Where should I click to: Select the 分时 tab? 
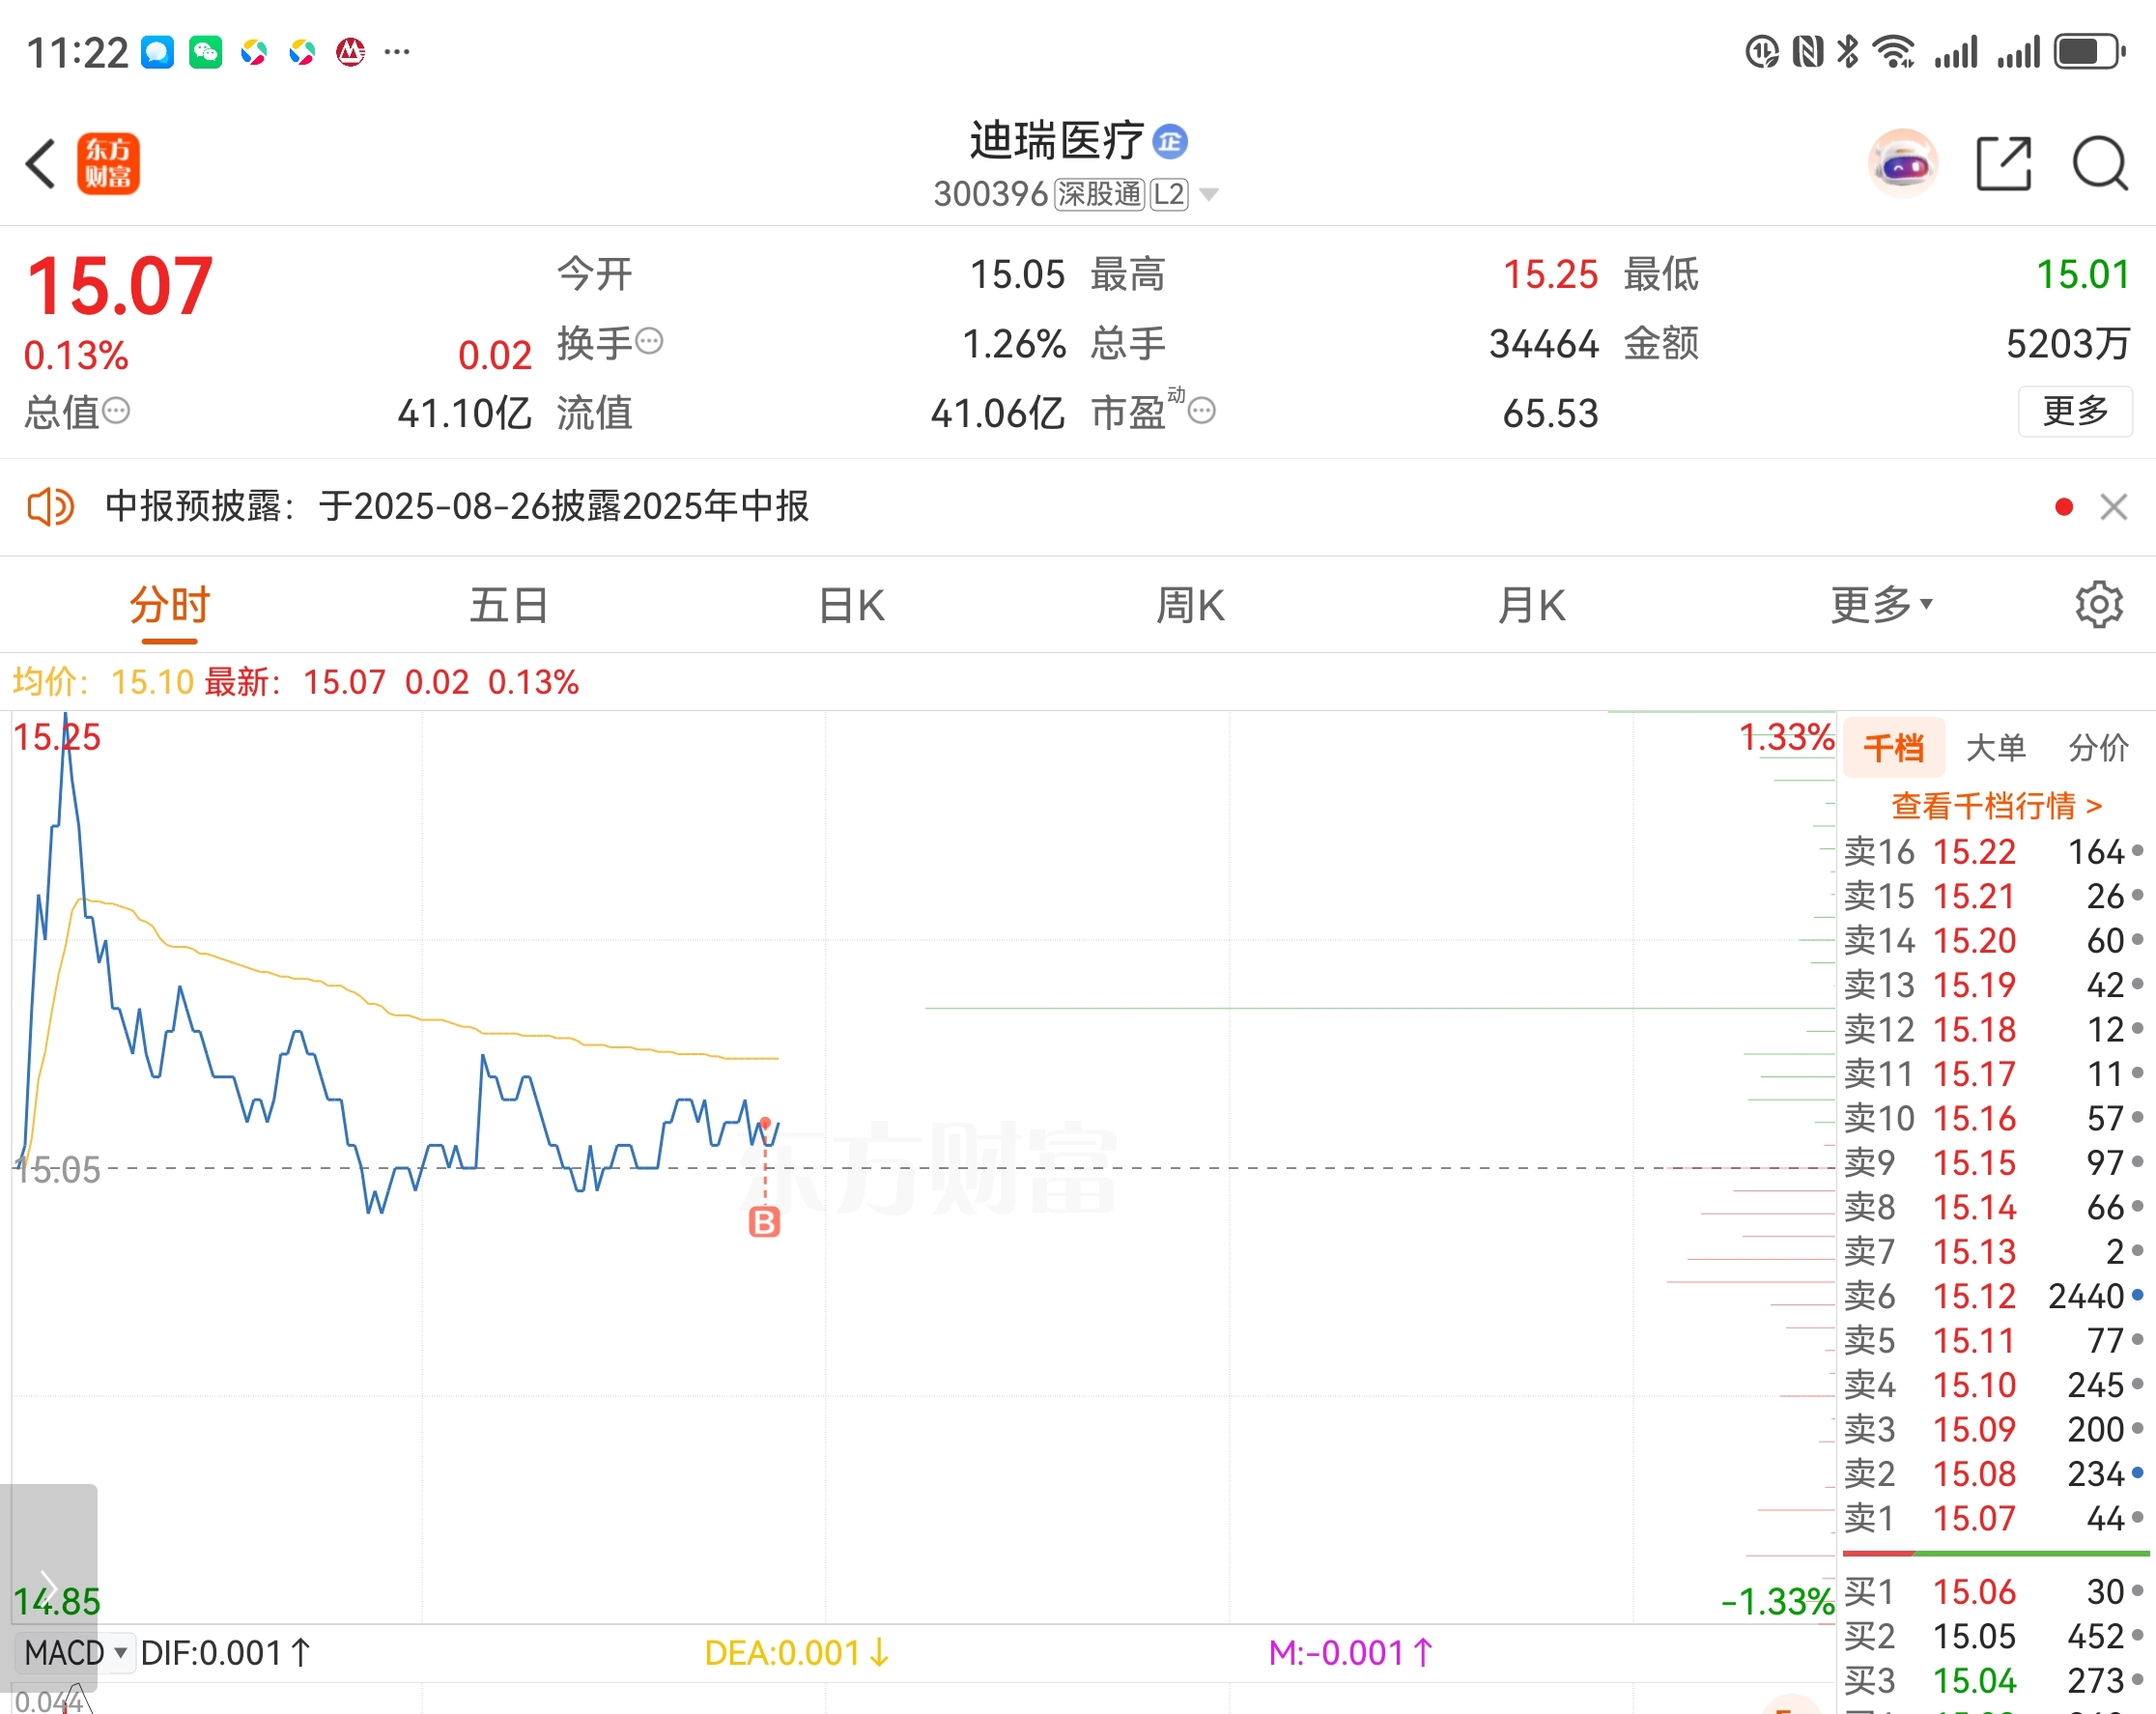(x=169, y=605)
